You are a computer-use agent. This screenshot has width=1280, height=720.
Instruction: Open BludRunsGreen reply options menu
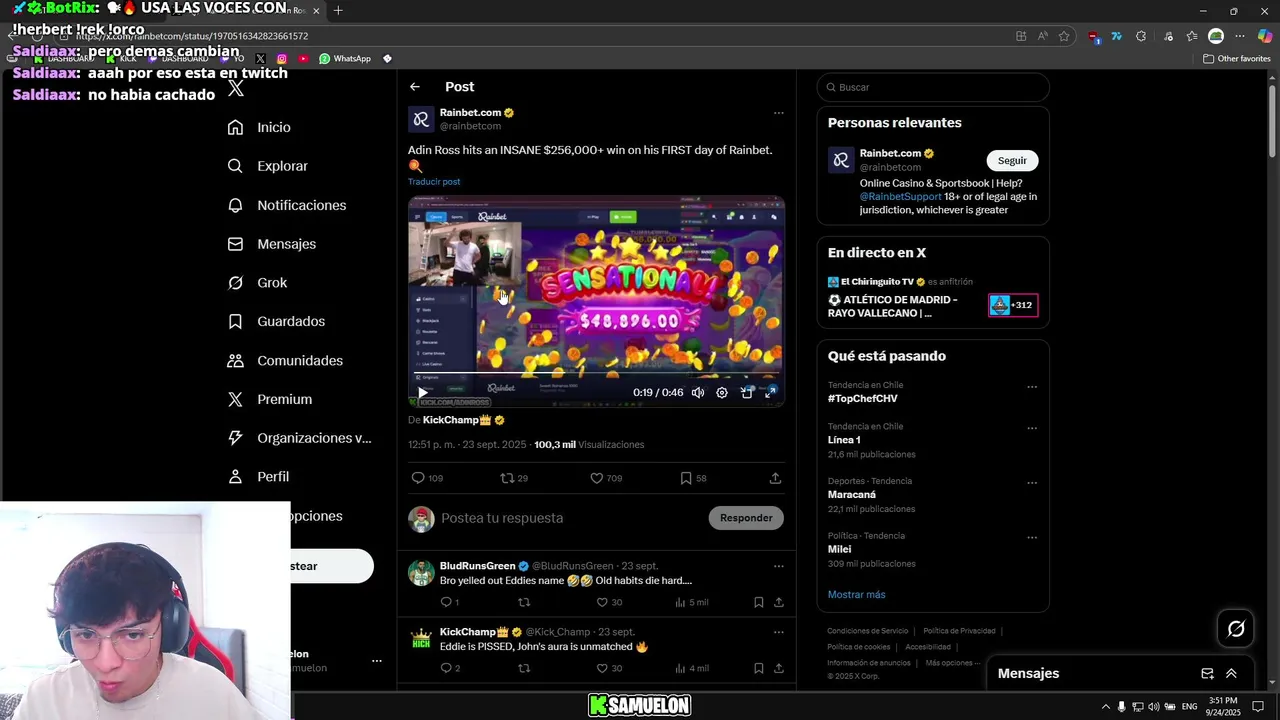click(x=779, y=566)
